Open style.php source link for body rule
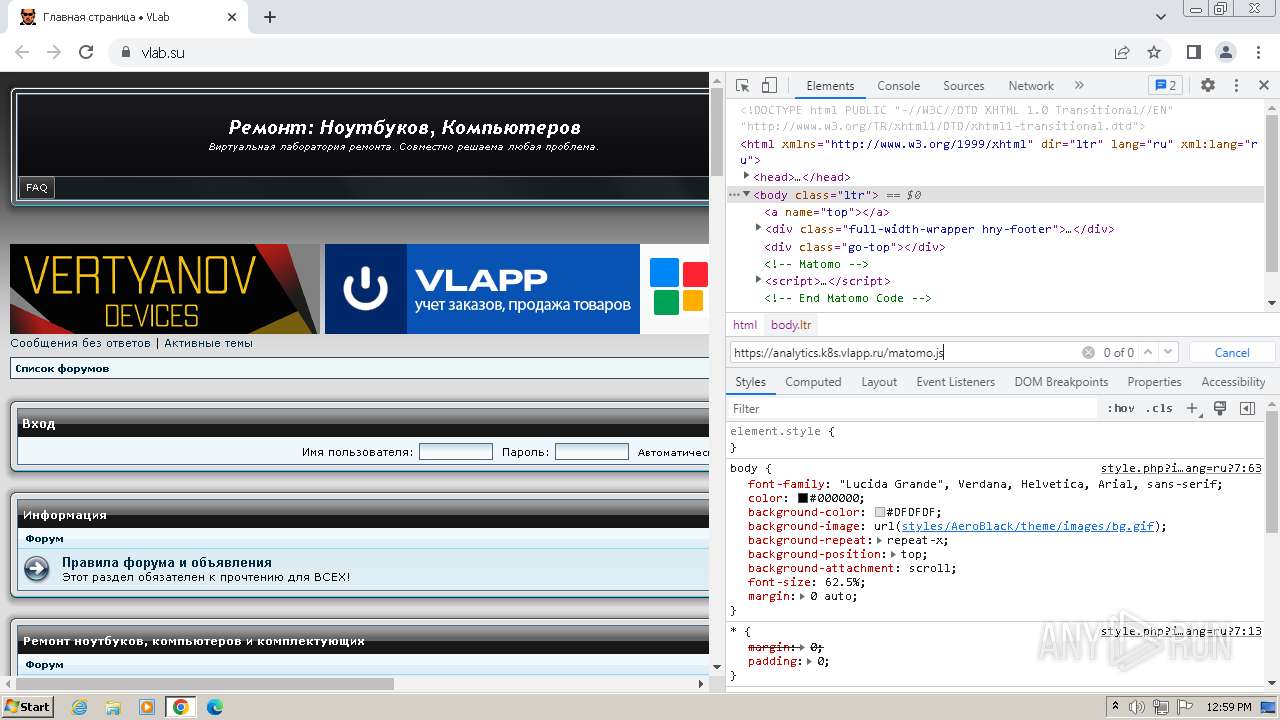This screenshot has width=1280, height=720. coord(1181,468)
